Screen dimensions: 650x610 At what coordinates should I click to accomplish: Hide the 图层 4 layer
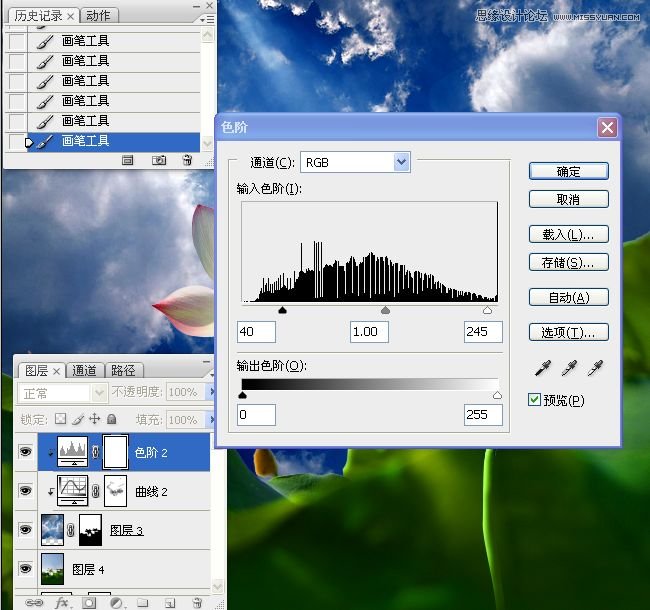(x=25, y=569)
